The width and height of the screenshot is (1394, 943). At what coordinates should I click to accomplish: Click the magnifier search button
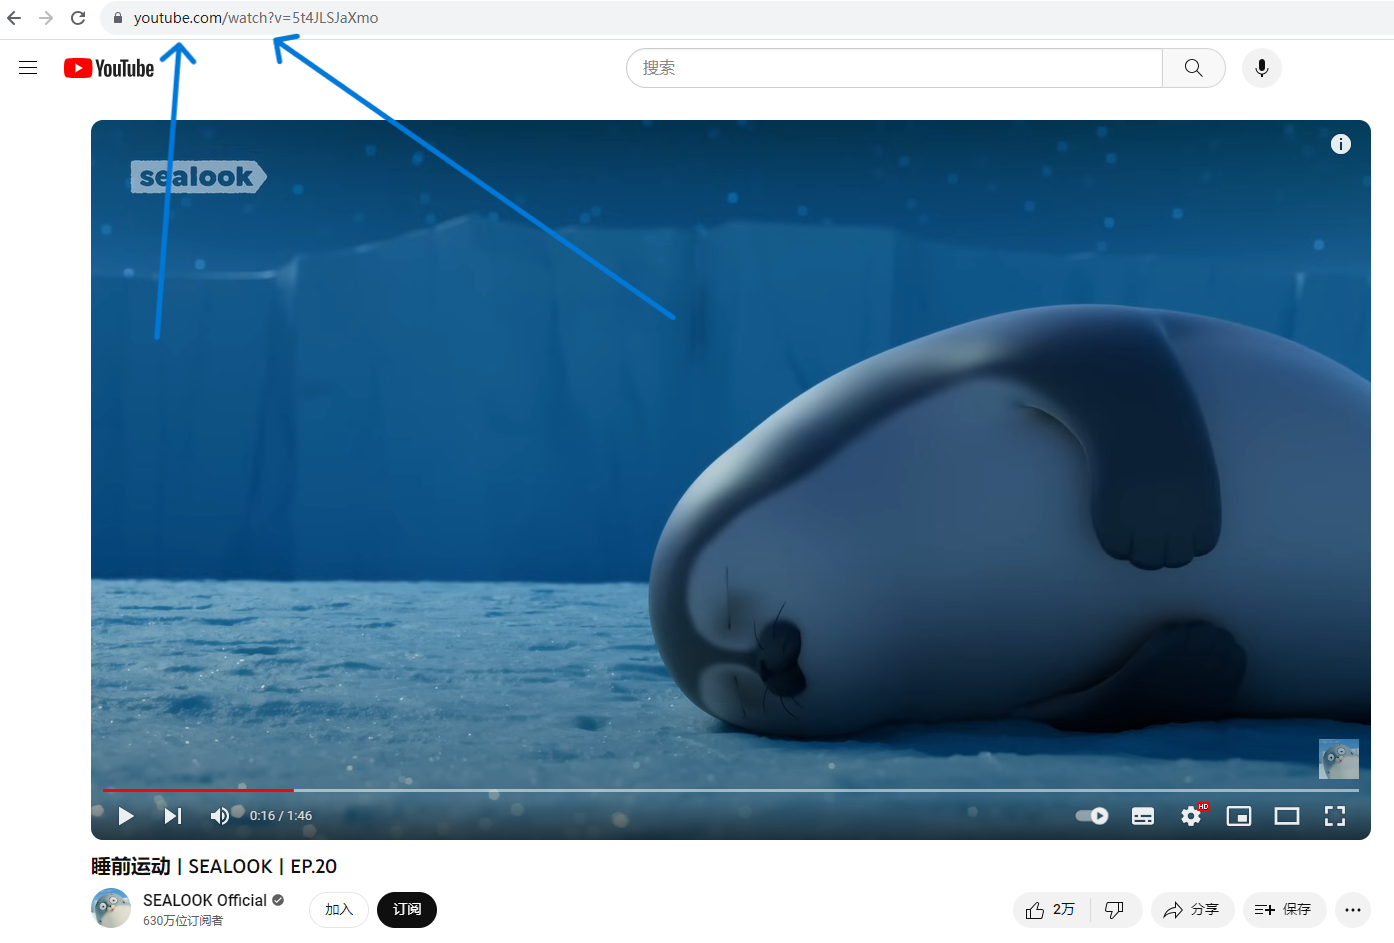[x=1193, y=68]
